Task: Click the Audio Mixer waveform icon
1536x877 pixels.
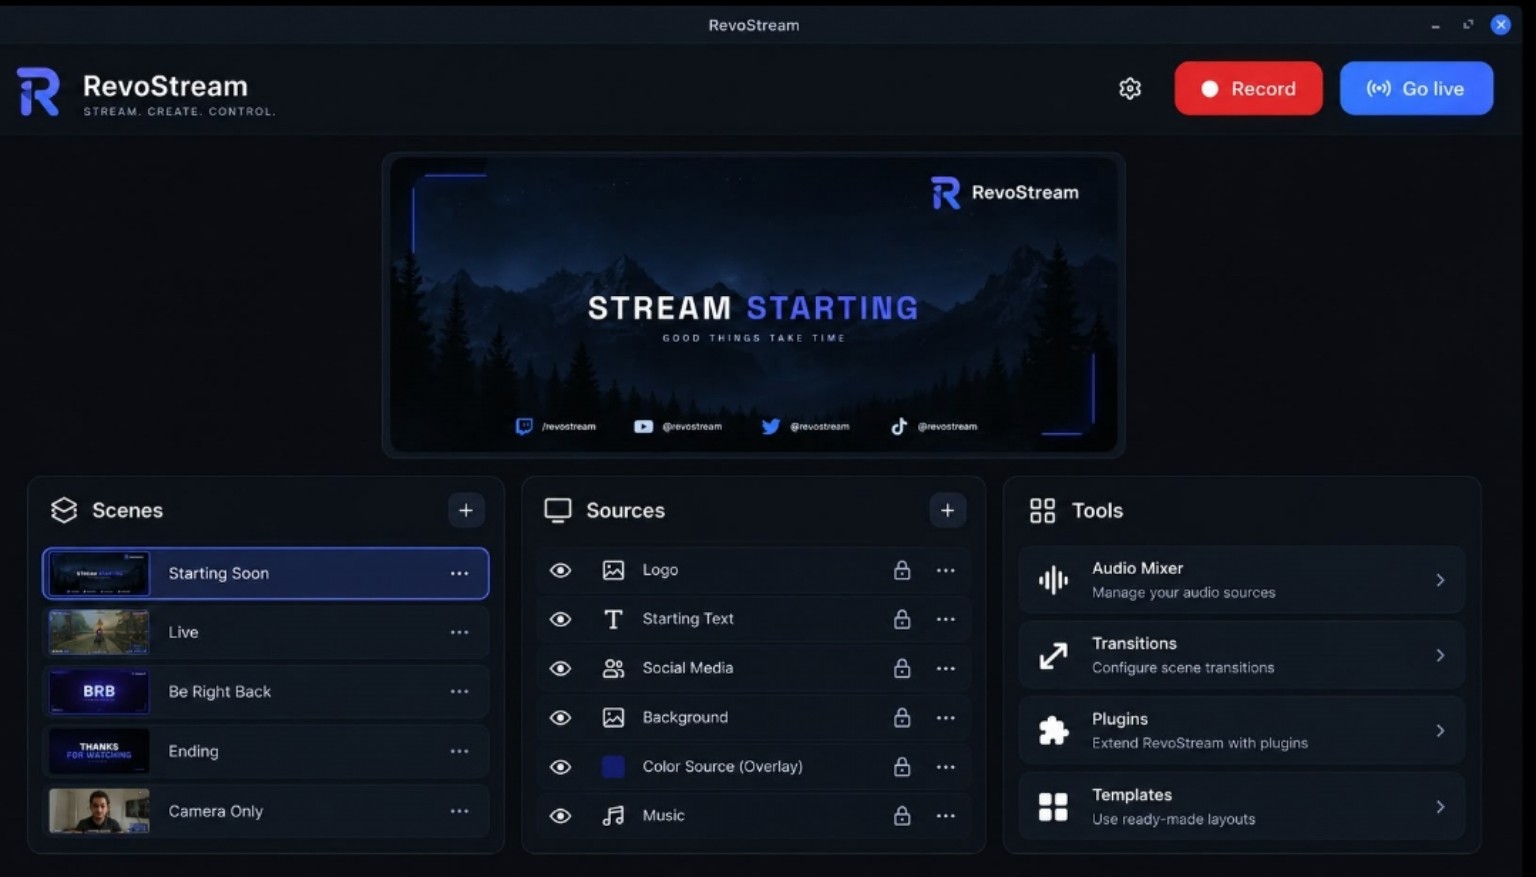Action: pyautogui.click(x=1053, y=580)
